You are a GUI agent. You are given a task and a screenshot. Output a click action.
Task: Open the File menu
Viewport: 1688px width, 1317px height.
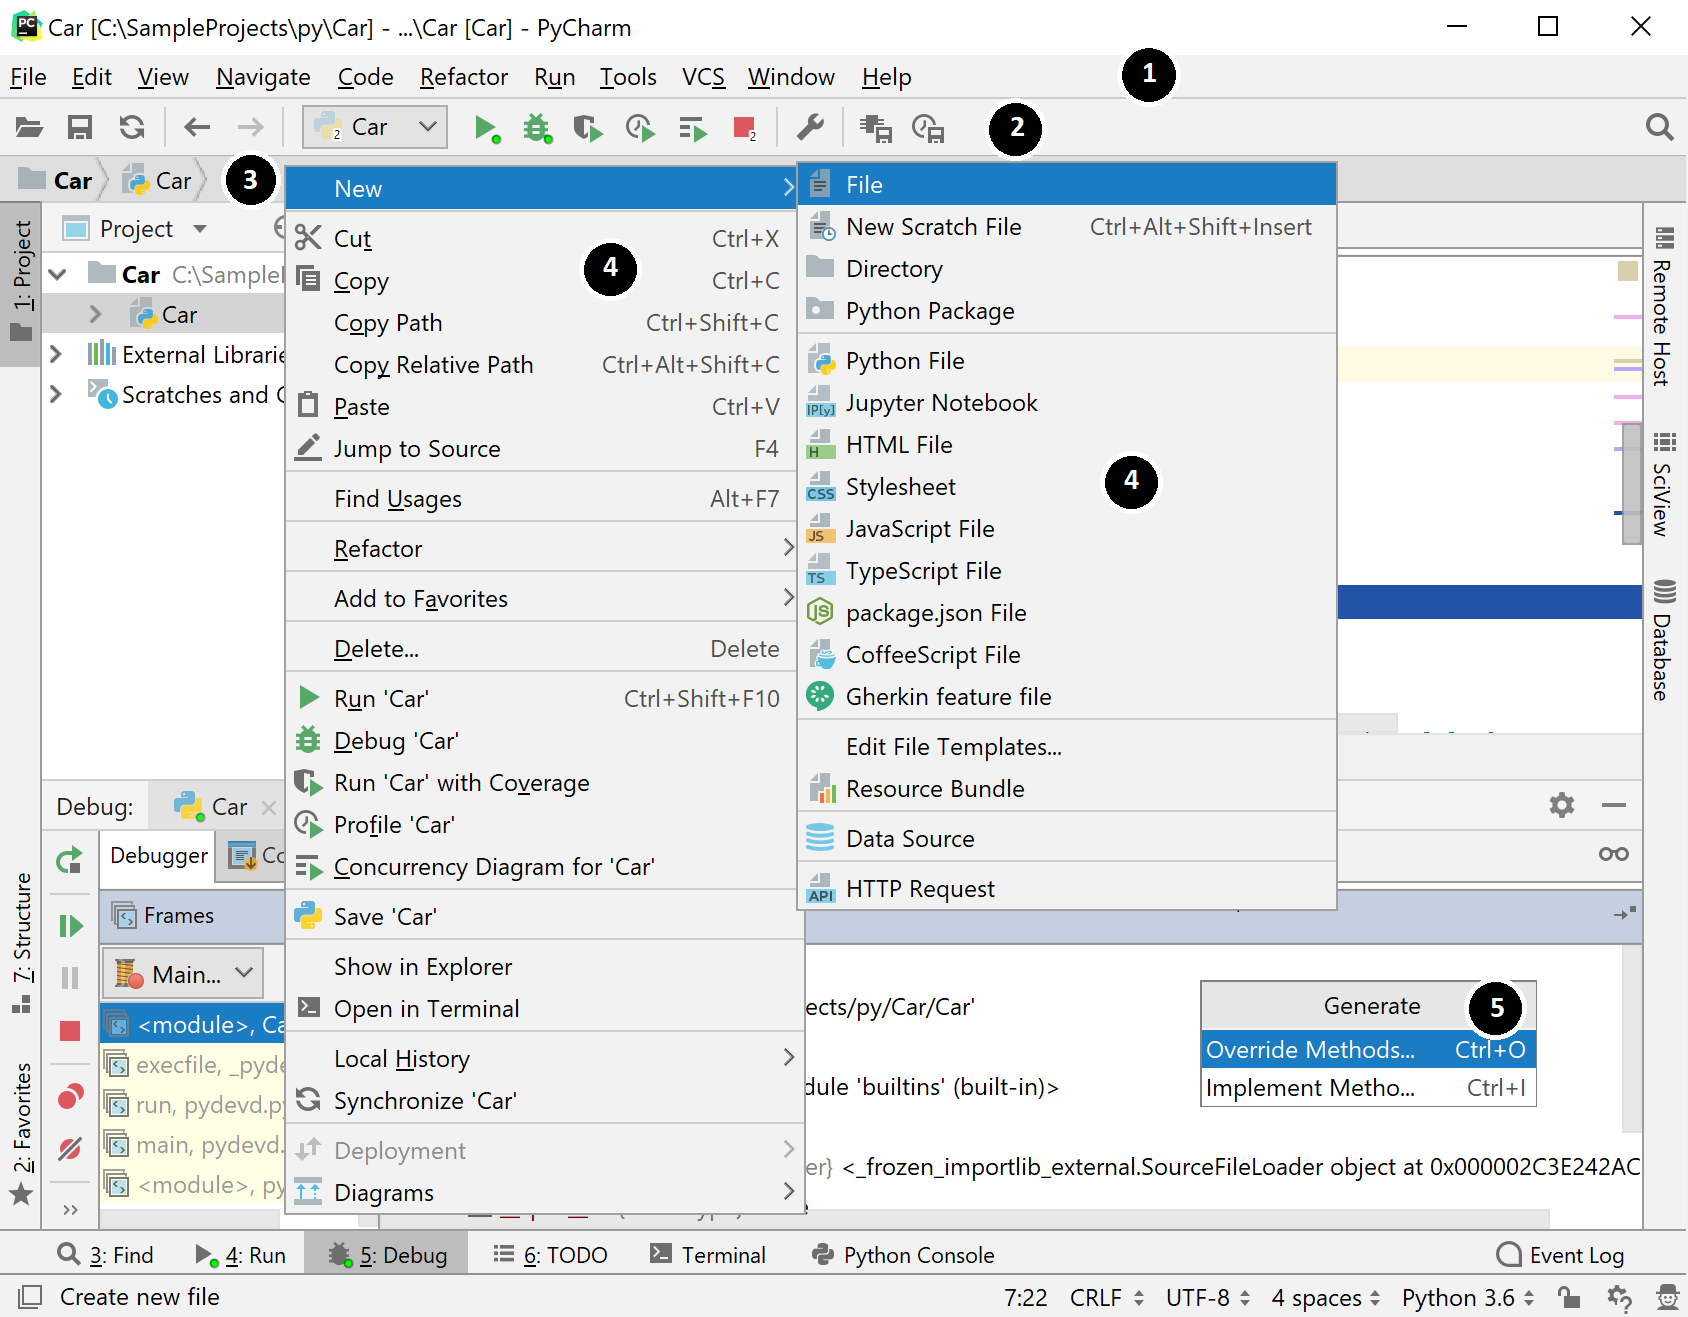[28, 77]
